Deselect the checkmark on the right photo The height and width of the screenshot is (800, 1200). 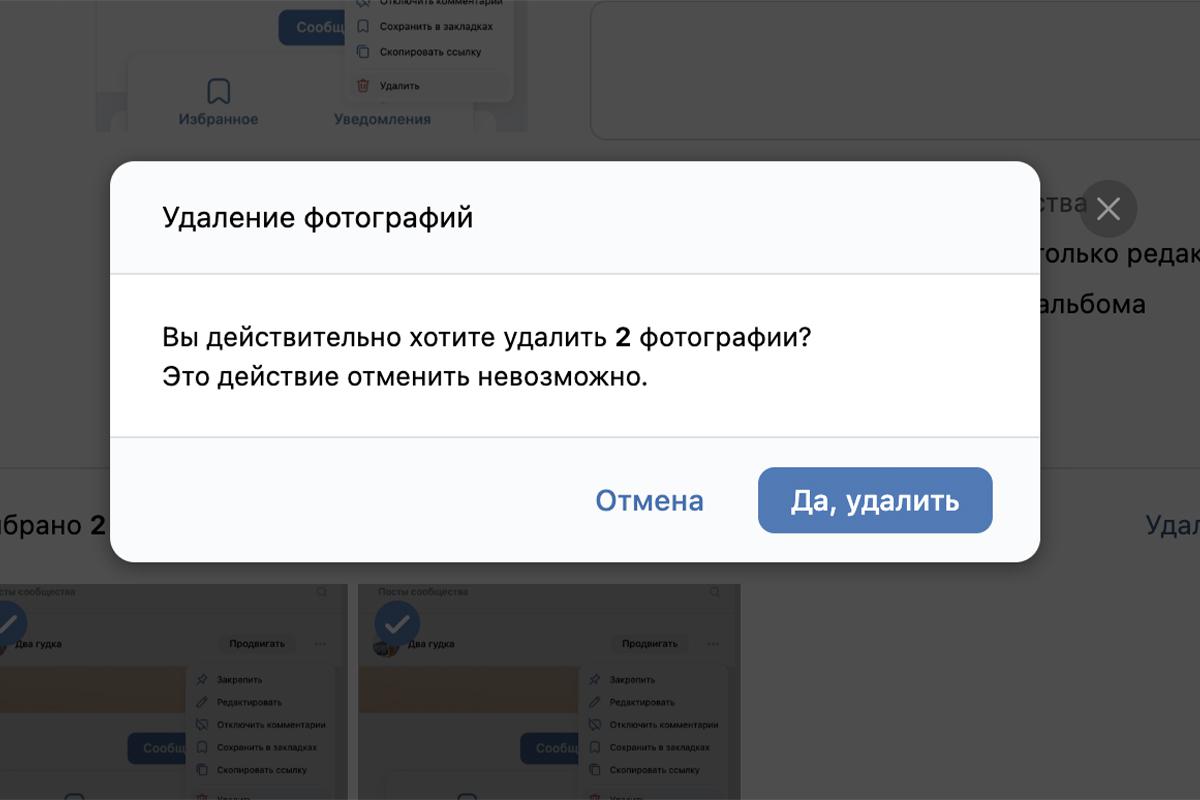point(397,622)
